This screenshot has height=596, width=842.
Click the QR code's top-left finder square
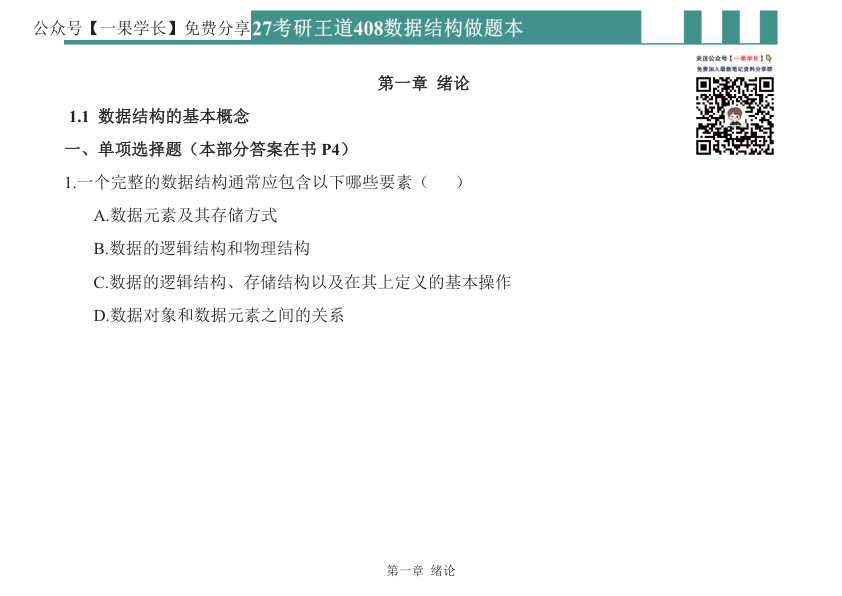pos(703,85)
